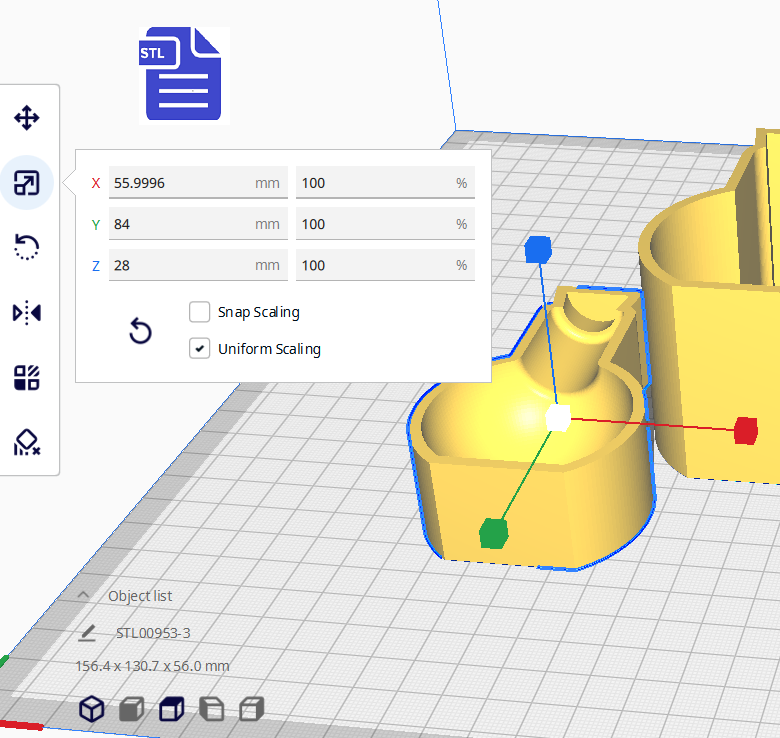Viewport: 780px width, 738px height.
Task: Switch to left side view icon
Action: pos(211,710)
